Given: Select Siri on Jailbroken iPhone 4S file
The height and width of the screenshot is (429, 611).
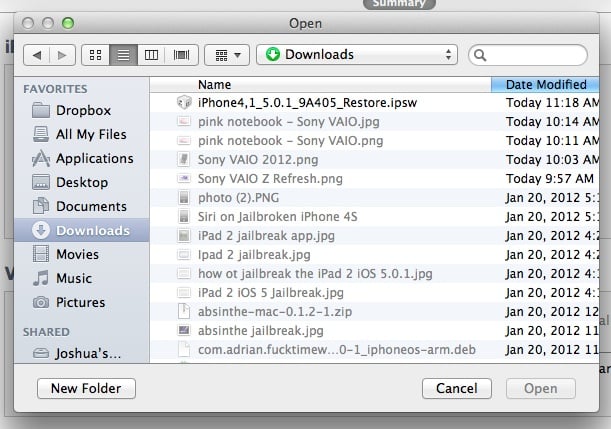Looking at the screenshot, I should [374, 217].
